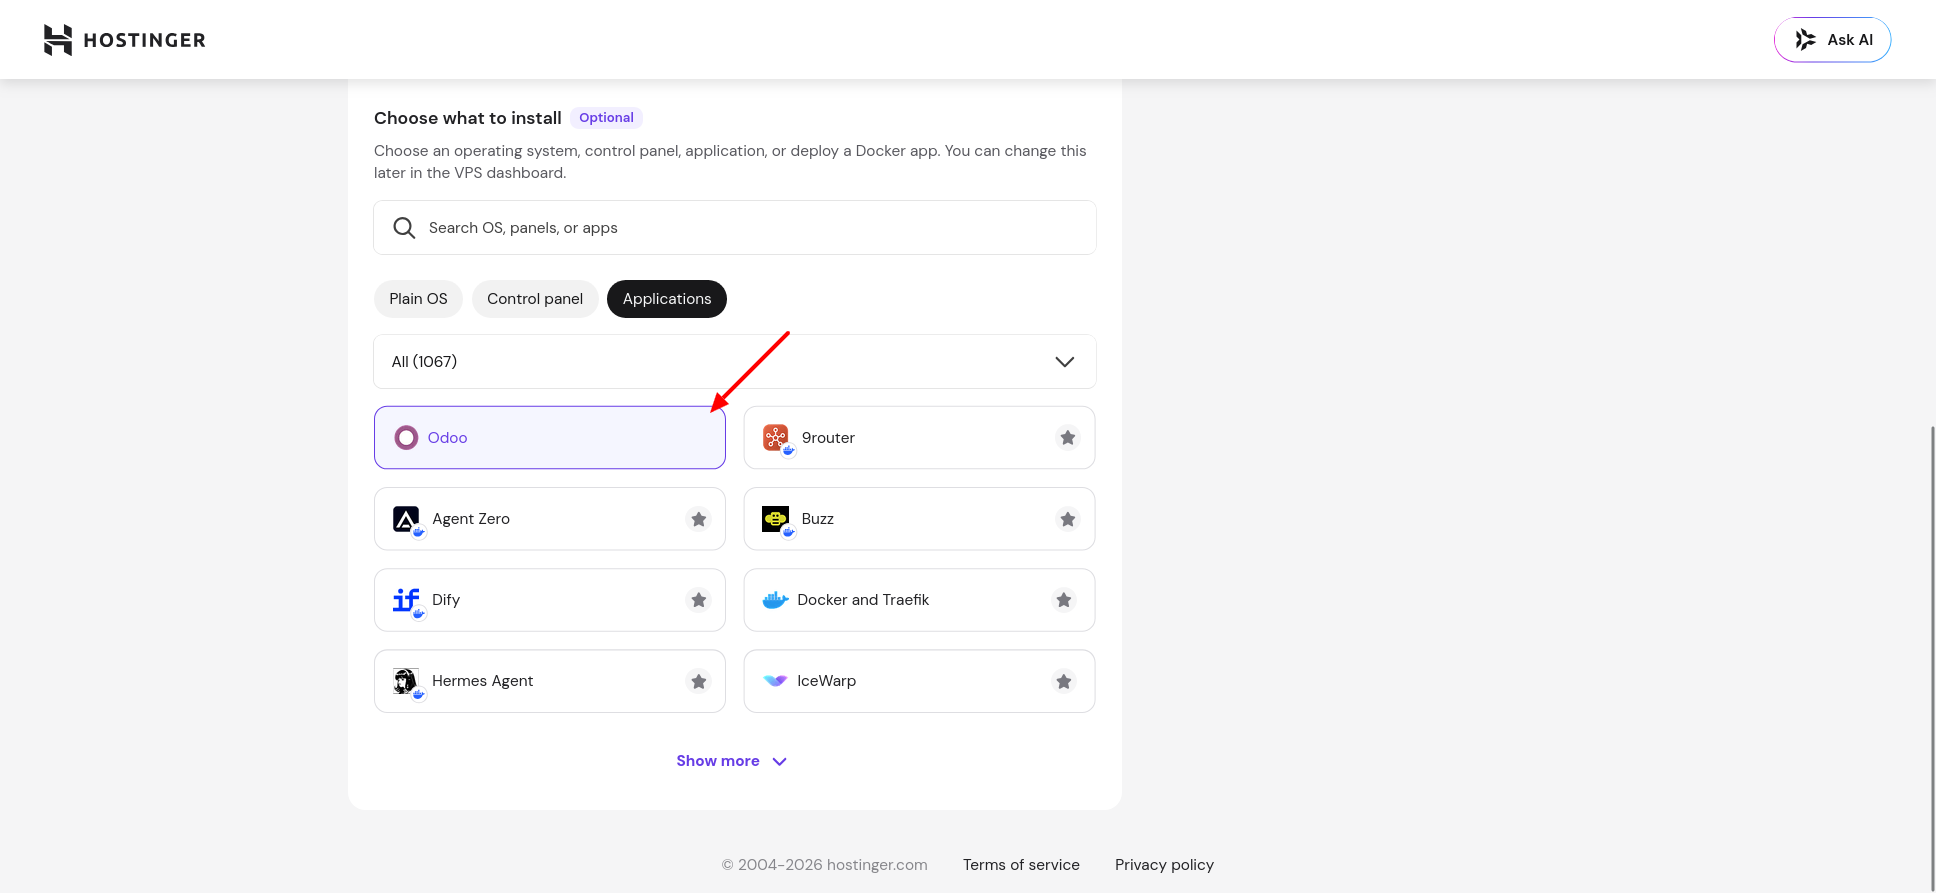The width and height of the screenshot is (1936, 894).
Task: Switch to the Control panel tab
Action: 535,299
